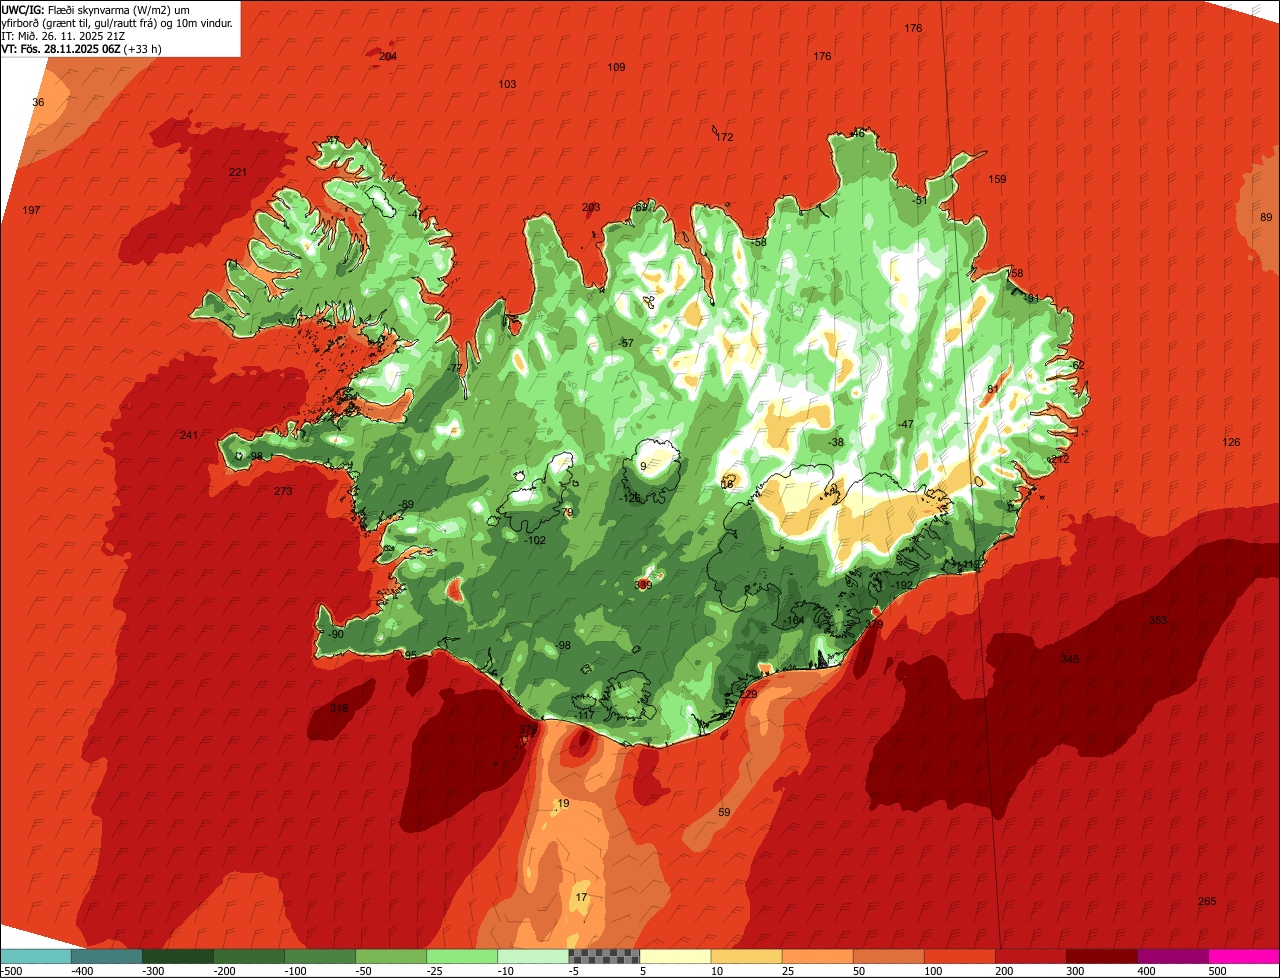The image size is (1280, 978).
Task: Click the 'IT: Mið. 26. 11. 2025 21Z' line
Action: click(64, 35)
